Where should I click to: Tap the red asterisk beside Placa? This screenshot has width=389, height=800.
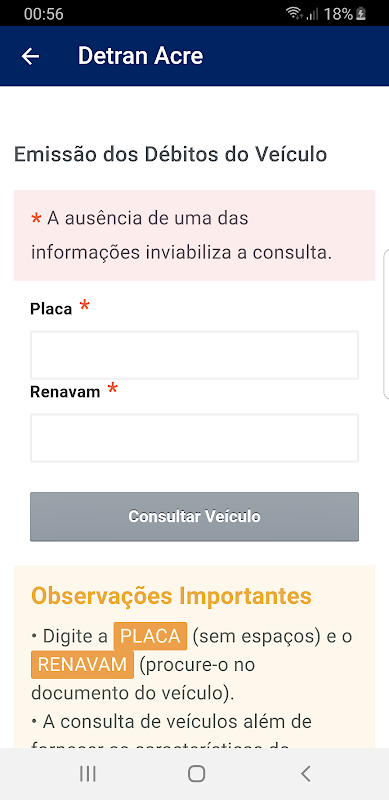coord(84,306)
